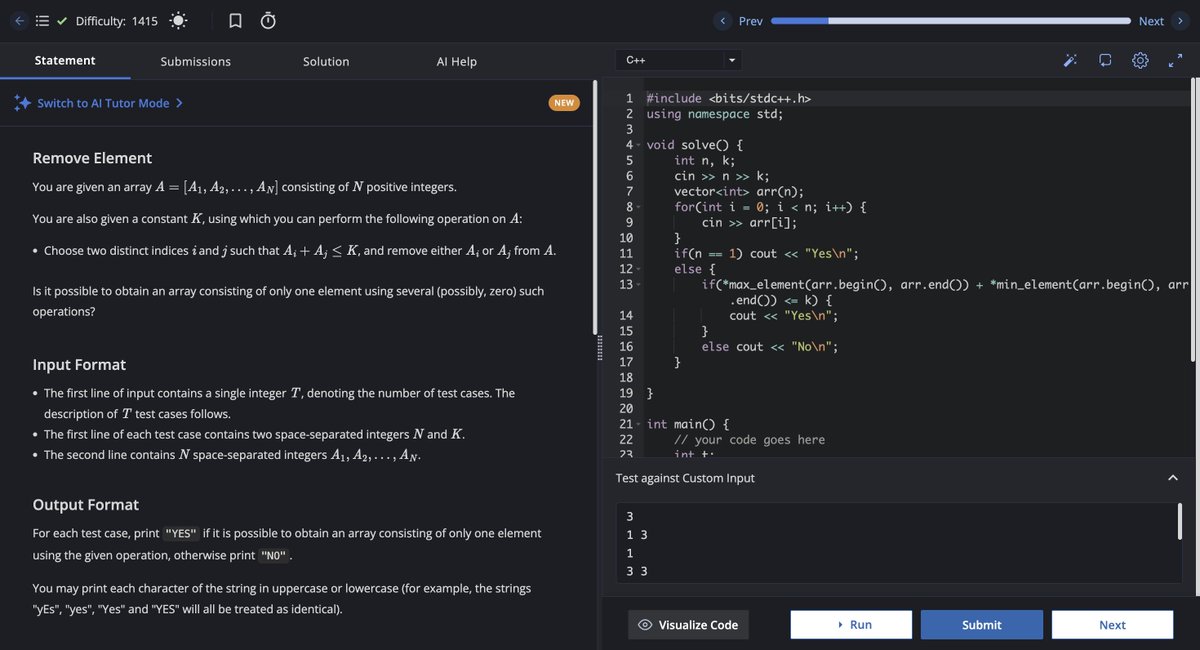
Task: Start the problem timer stopwatch
Action: pos(267,19)
